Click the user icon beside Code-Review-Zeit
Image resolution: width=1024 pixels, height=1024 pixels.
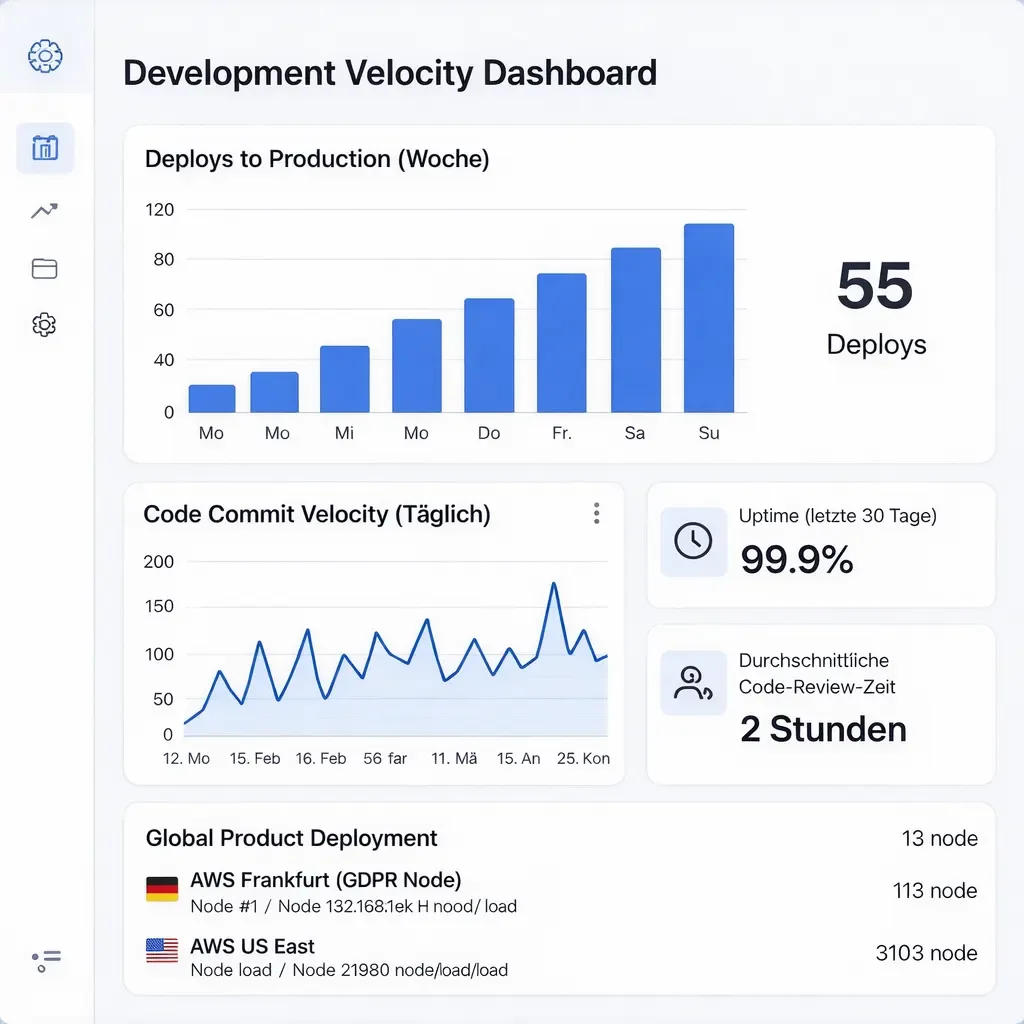pyautogui.click(x=693, y=682)
